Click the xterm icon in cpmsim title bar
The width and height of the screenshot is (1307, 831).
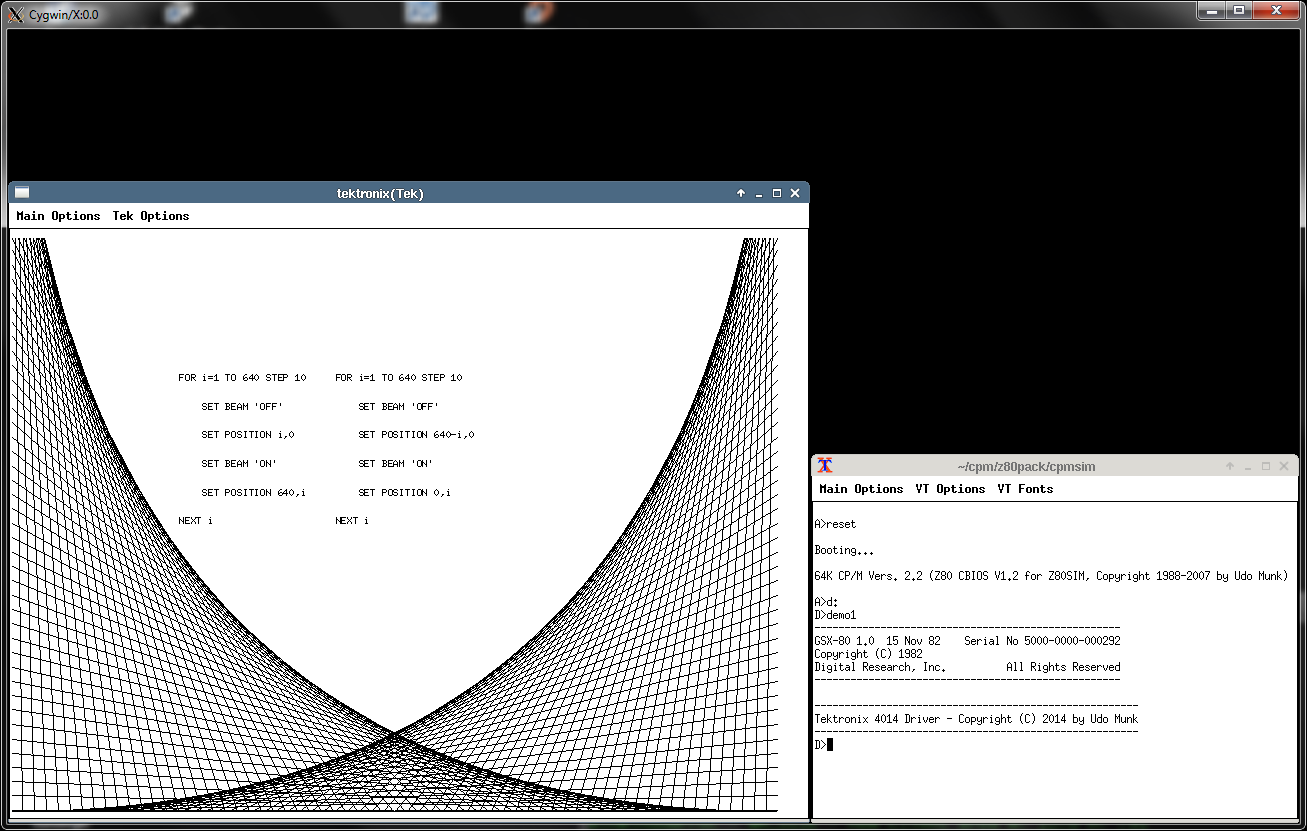[x=825, y=466]
